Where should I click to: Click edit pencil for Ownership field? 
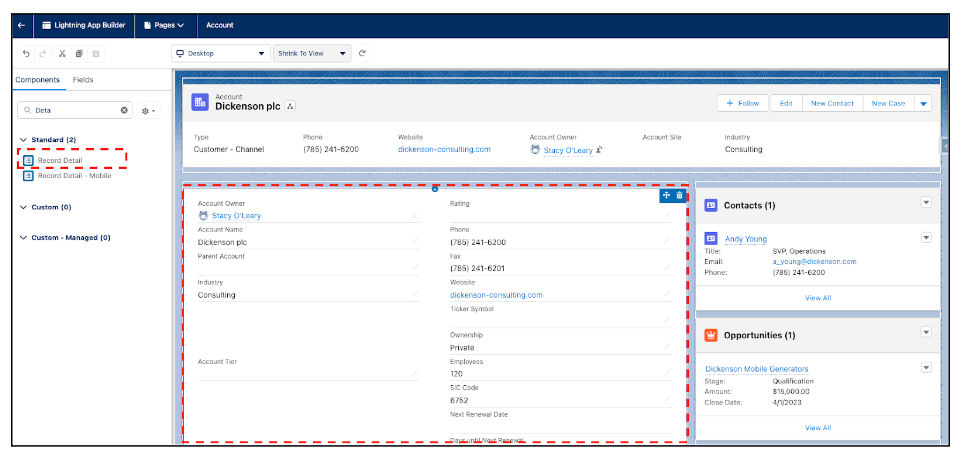pyautogui.click(x=667, y=347)
